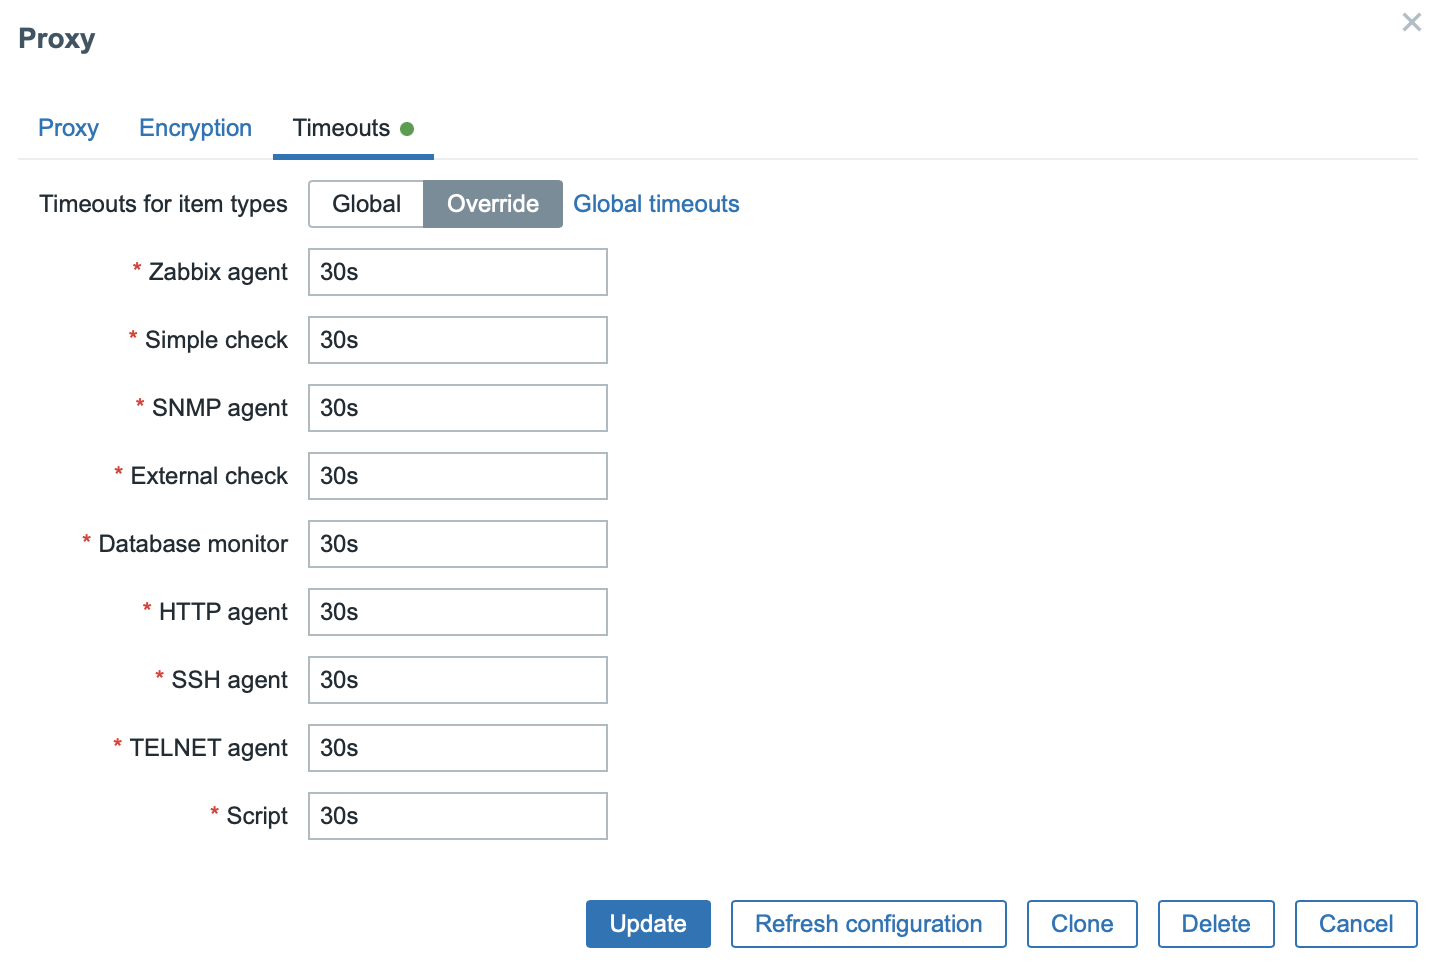This screenshot has width=1436, height=966.
Task: Follow the Global timeouts link
Action: tap(656, 204)
